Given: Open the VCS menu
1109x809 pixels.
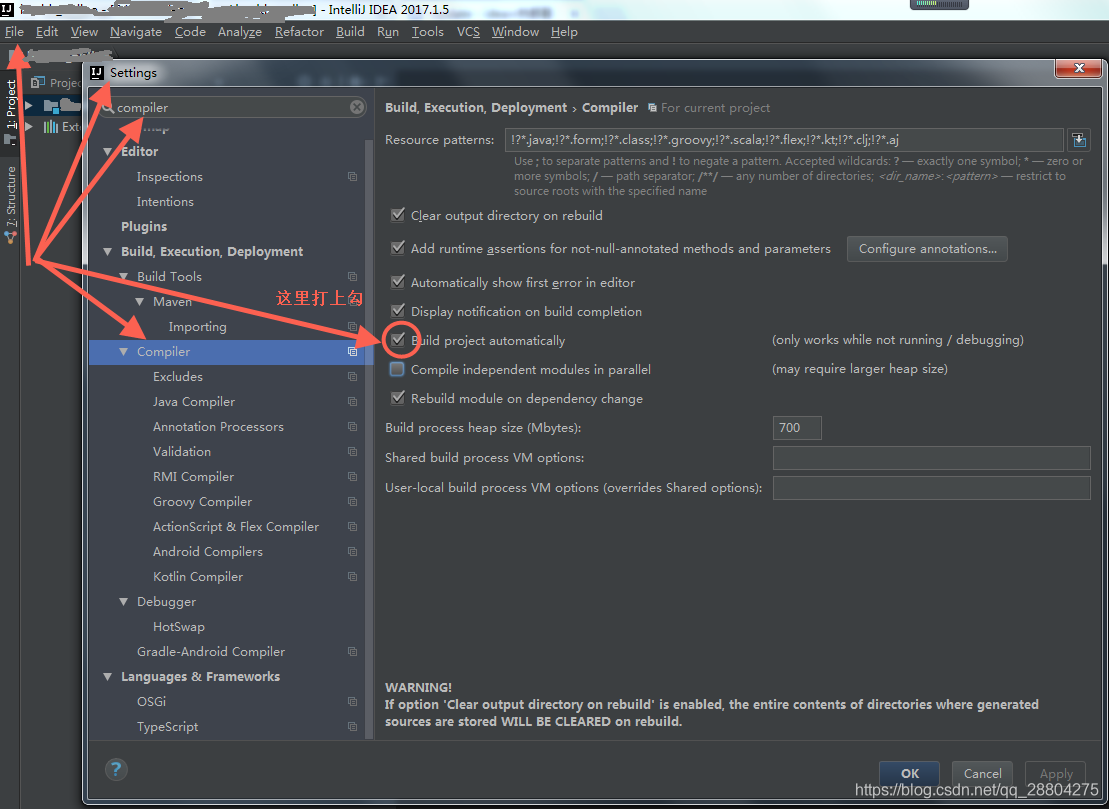Looking at the screenshot, I should (x=468, y=32).
